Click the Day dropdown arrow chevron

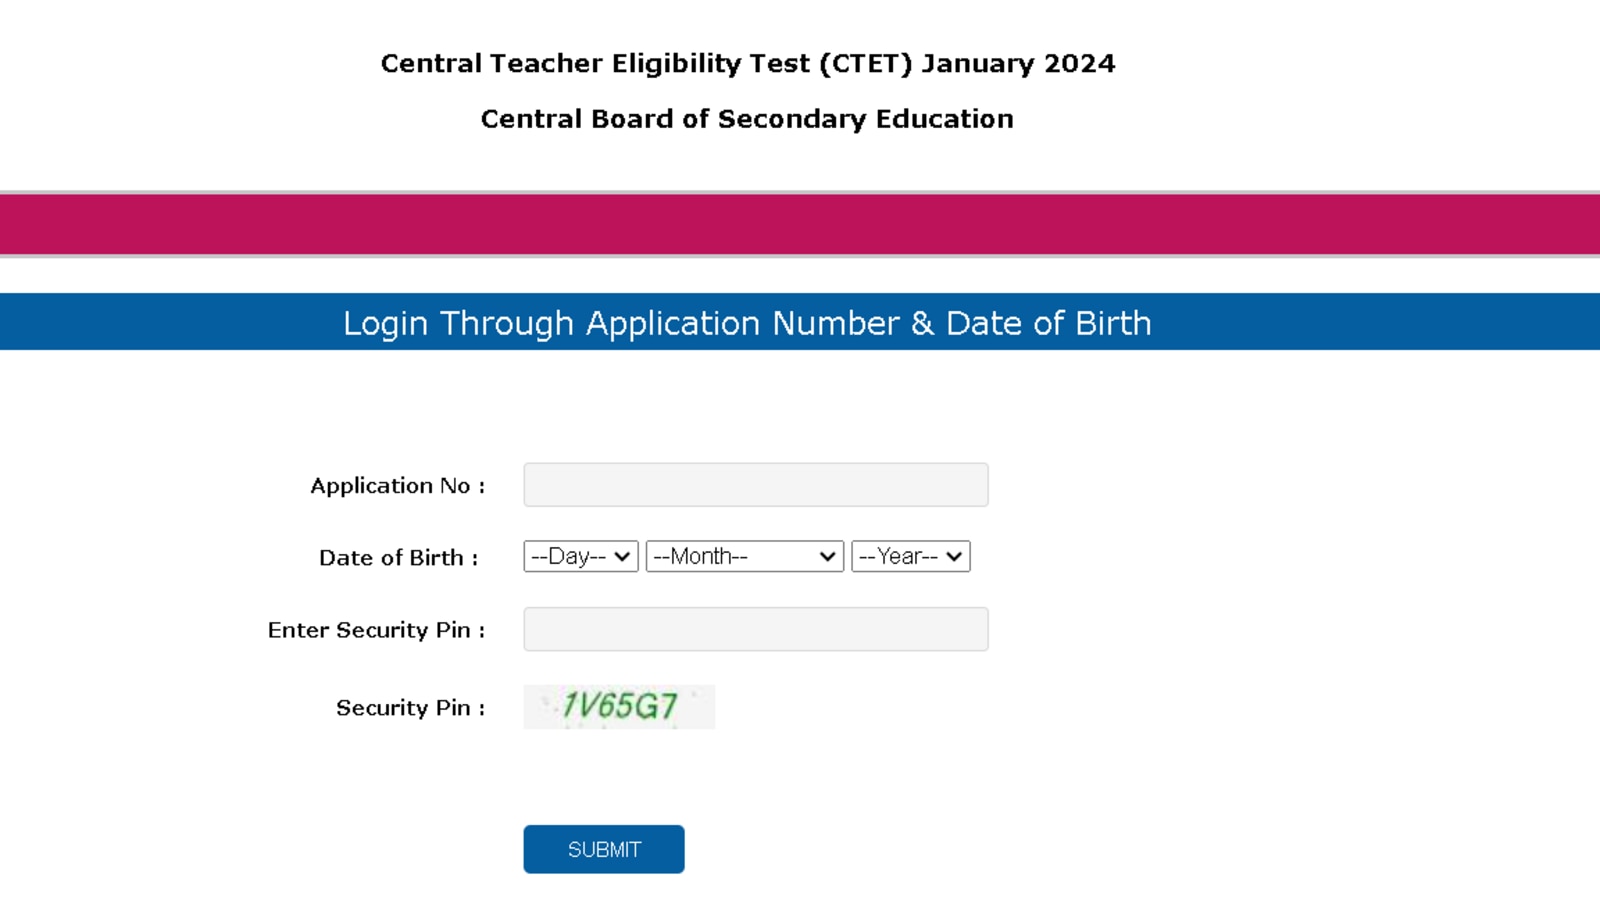tap(622, 557)
